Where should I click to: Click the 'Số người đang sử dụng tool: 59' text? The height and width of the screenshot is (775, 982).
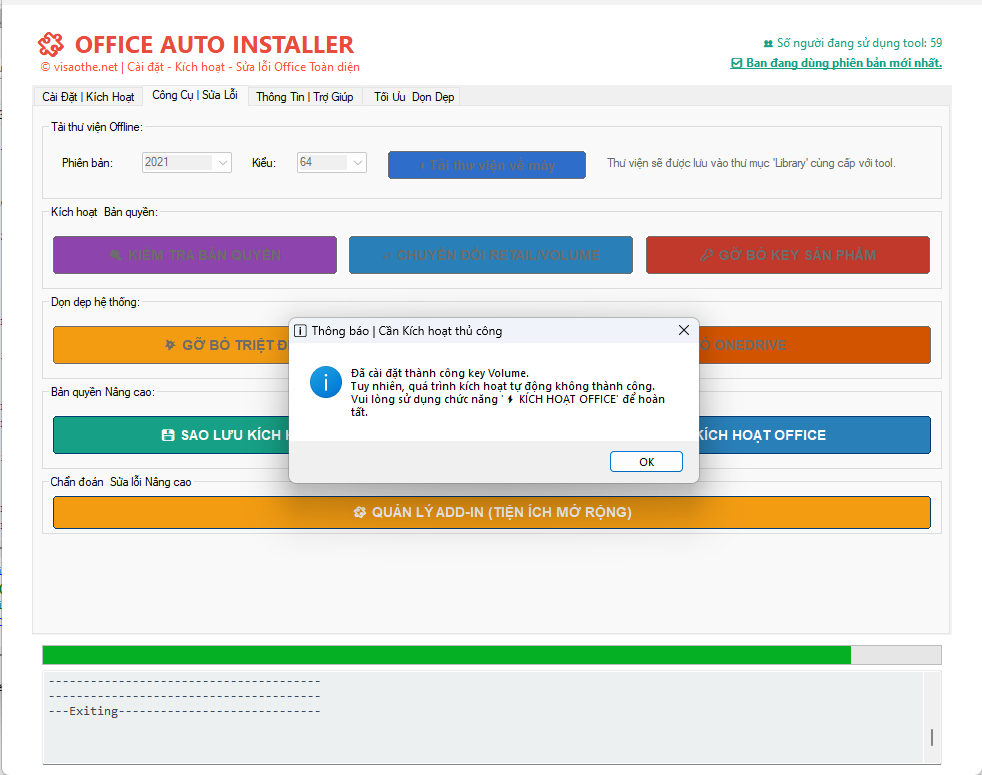click(x=859, y=43)
